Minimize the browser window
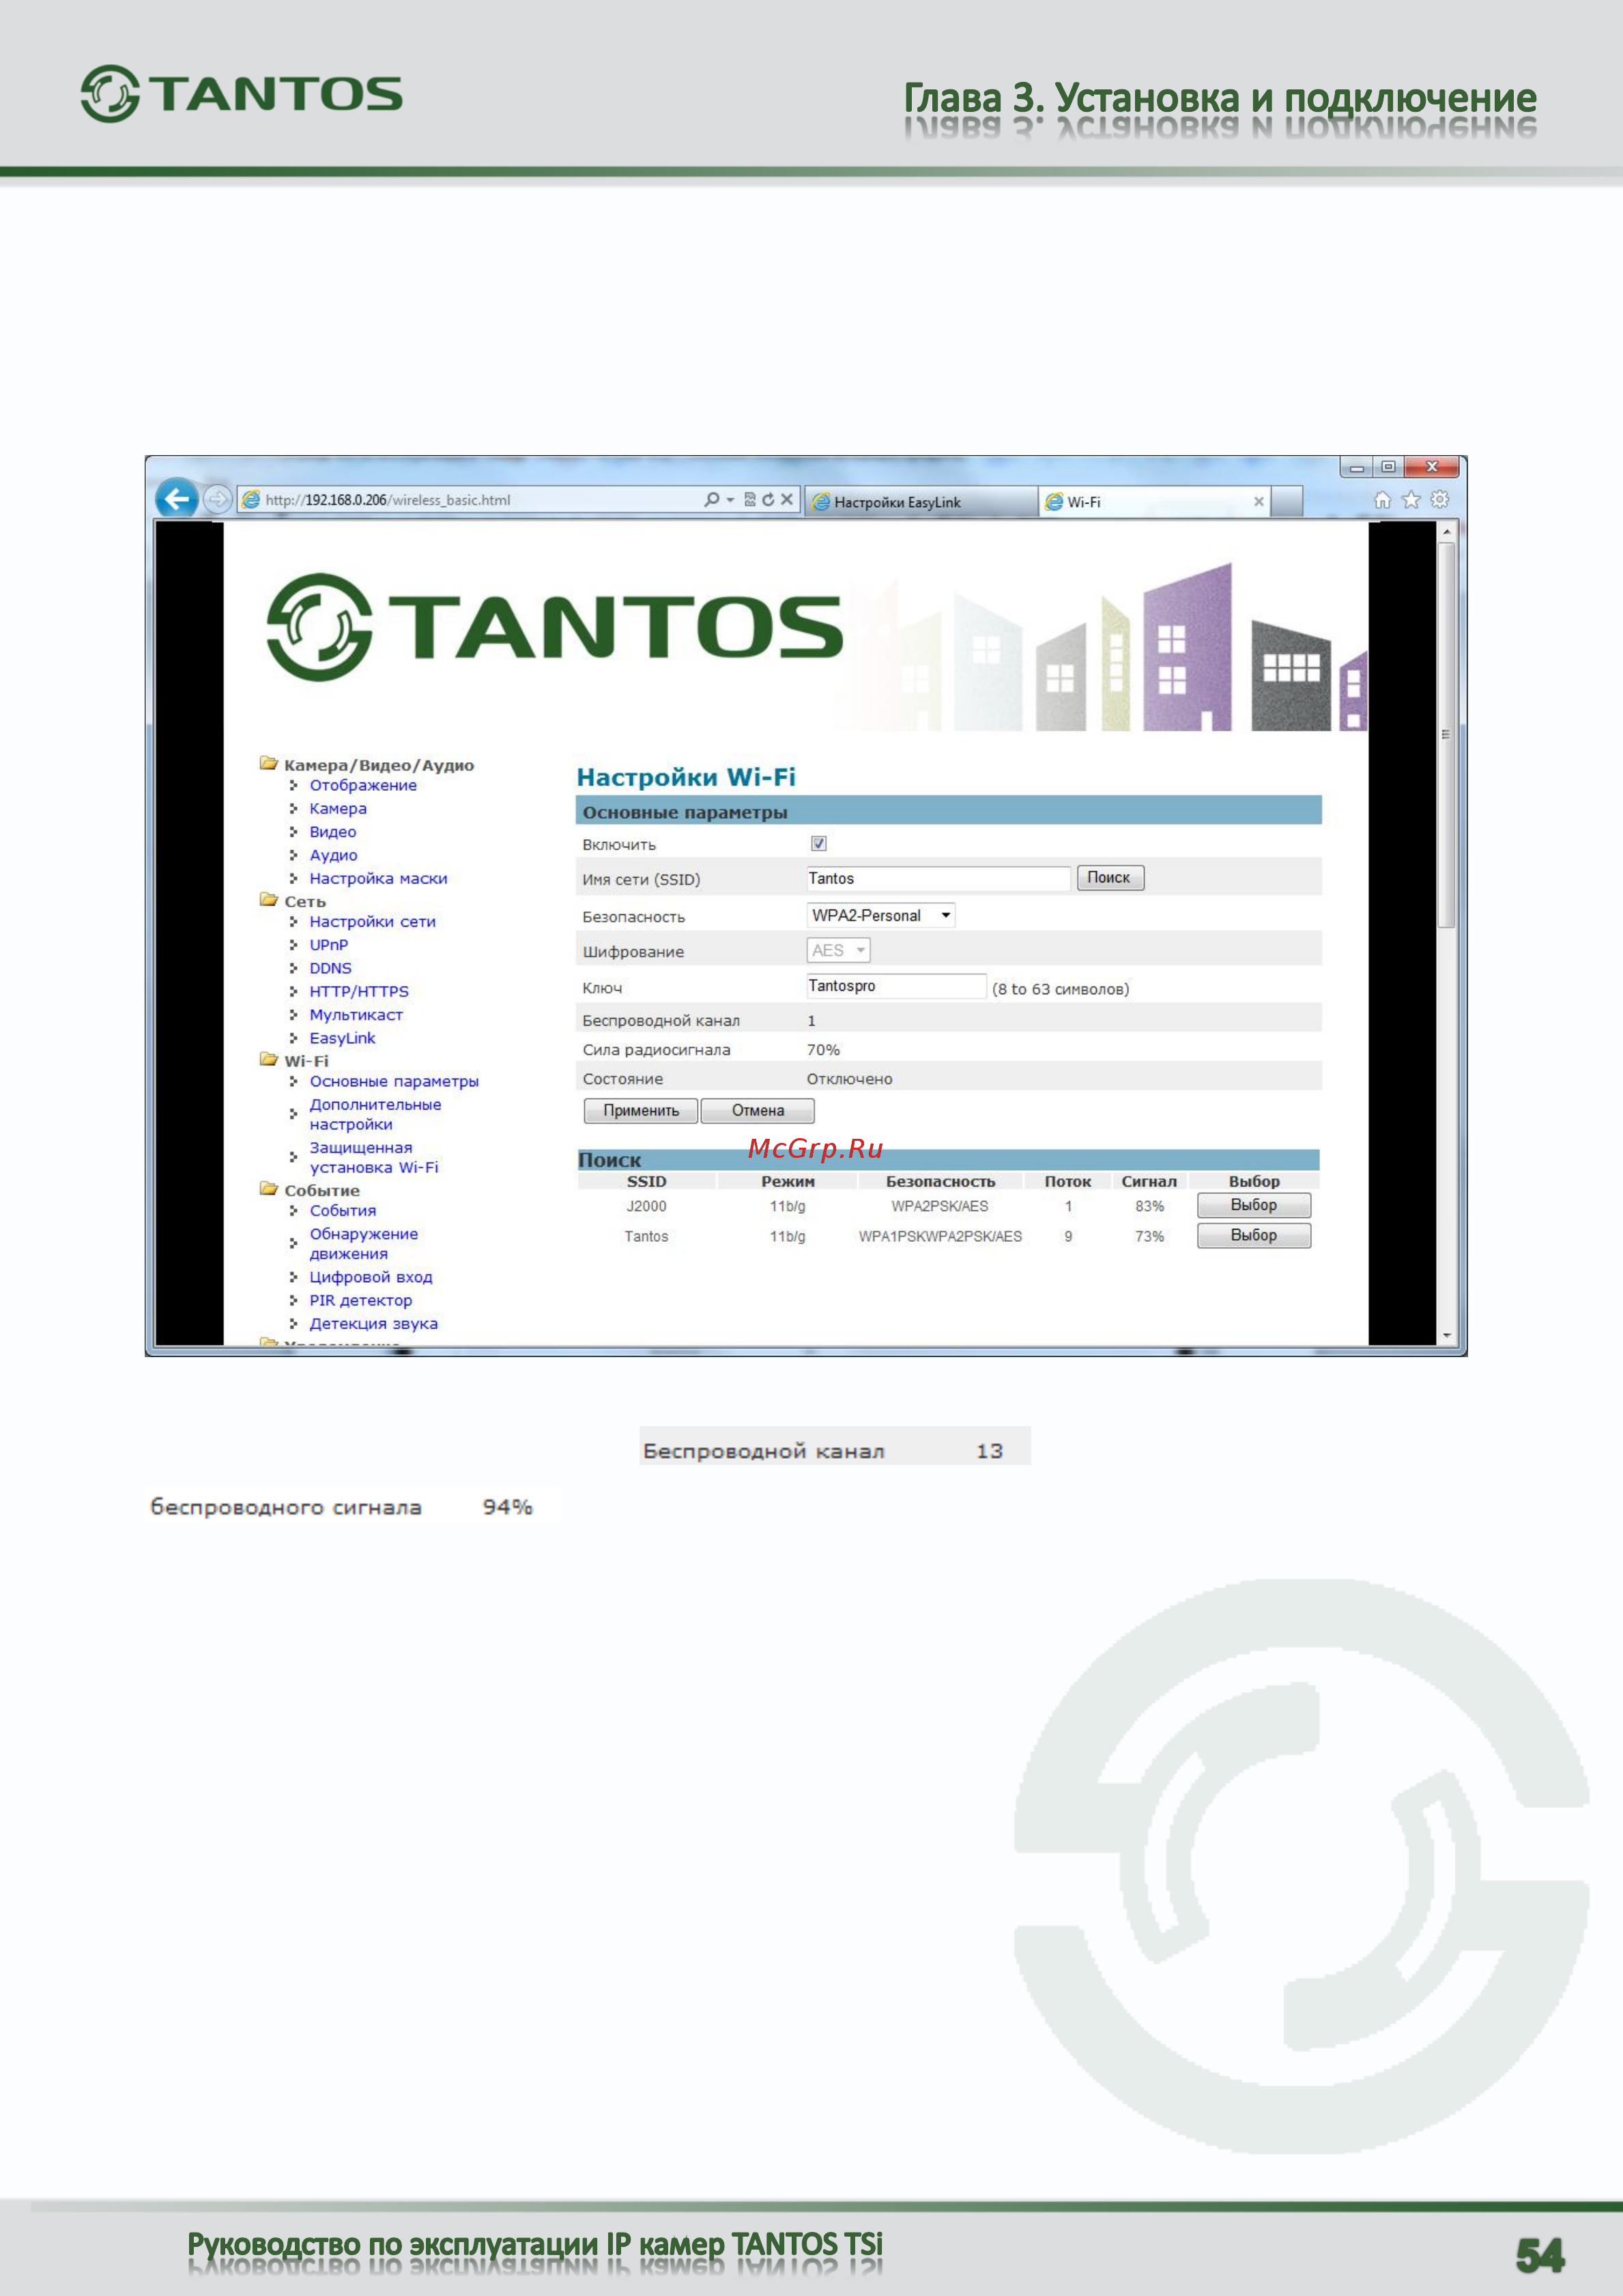Viewport: 1623px width, 2296px height. coord(1356,467)
